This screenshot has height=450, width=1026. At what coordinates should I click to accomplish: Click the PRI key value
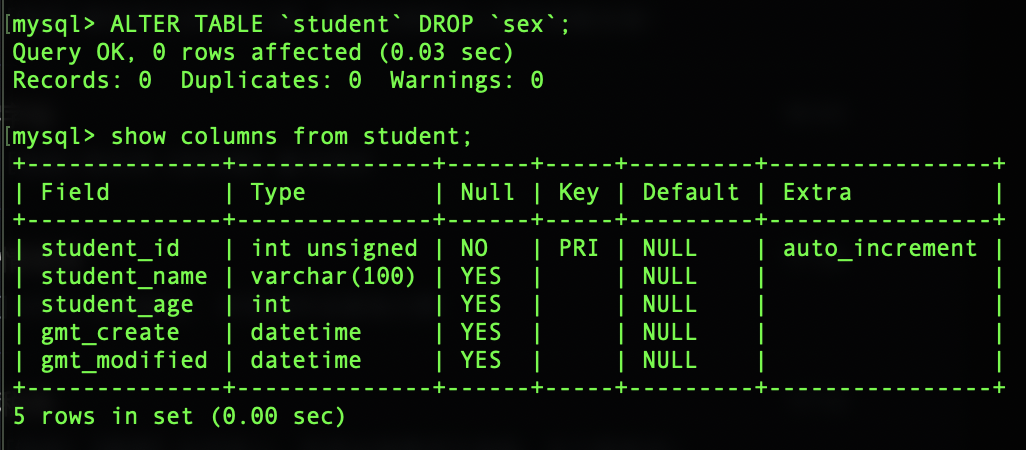click(578, 248)
